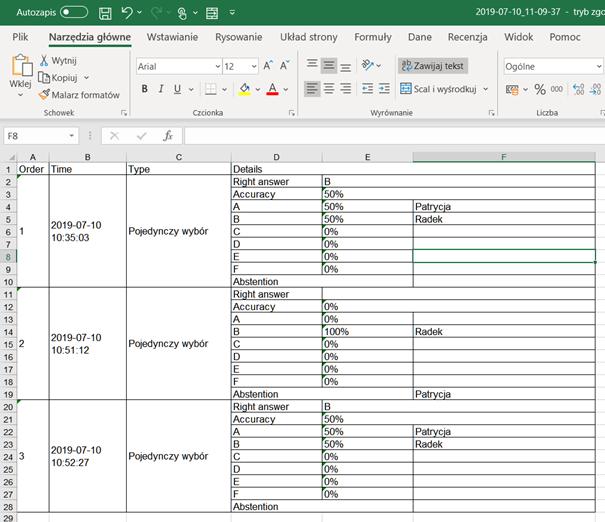Click the Name Box showing F8
The height and width of the screenshot is (522, 605).
41,136
